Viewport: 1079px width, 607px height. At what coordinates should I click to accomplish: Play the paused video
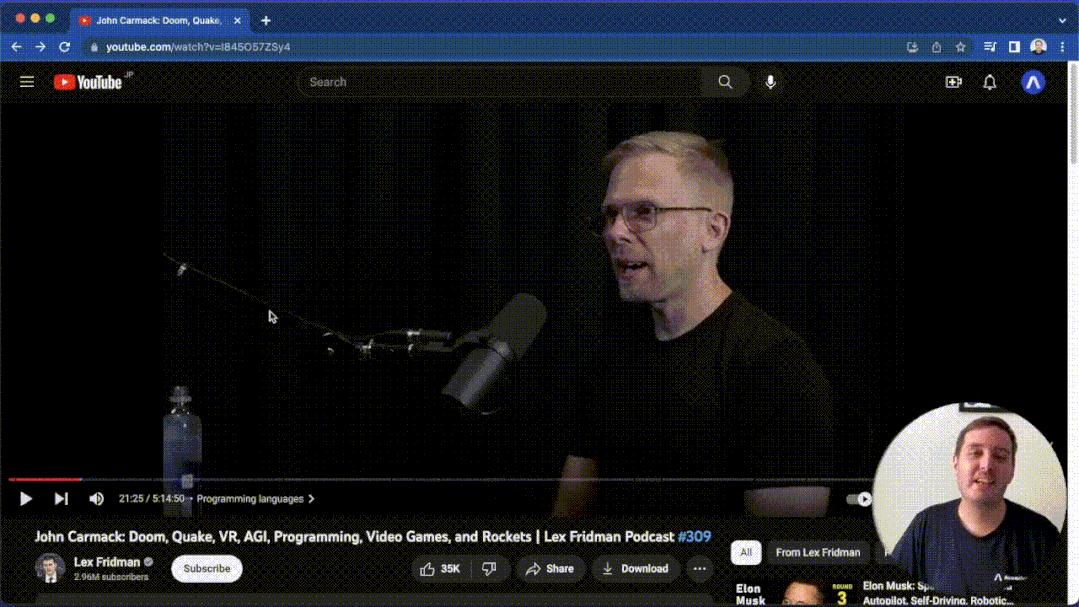[x=25, y=499]
